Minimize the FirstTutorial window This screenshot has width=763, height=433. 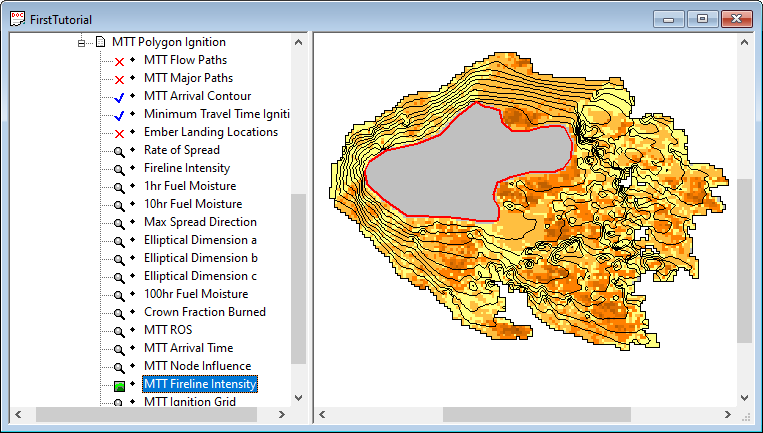tap(669, 19)
